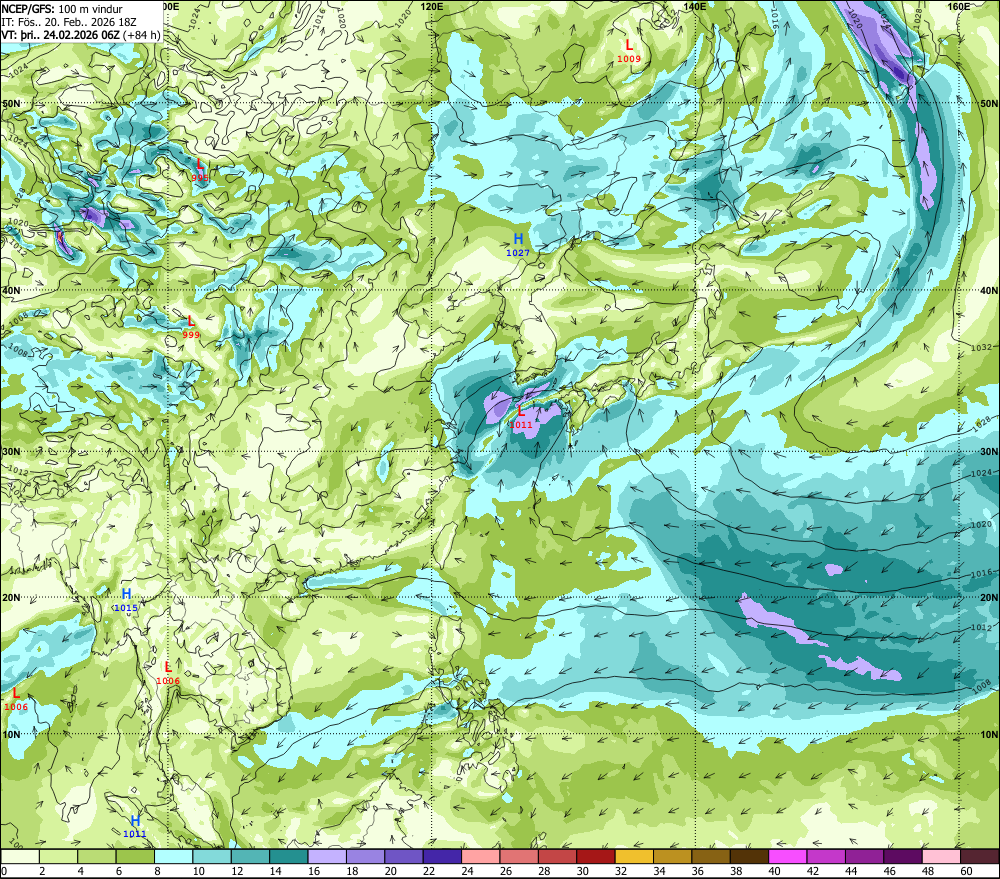1000x879 pixels.
Task: Click the H 1011 high pressure marker
Action: (135, 825)
